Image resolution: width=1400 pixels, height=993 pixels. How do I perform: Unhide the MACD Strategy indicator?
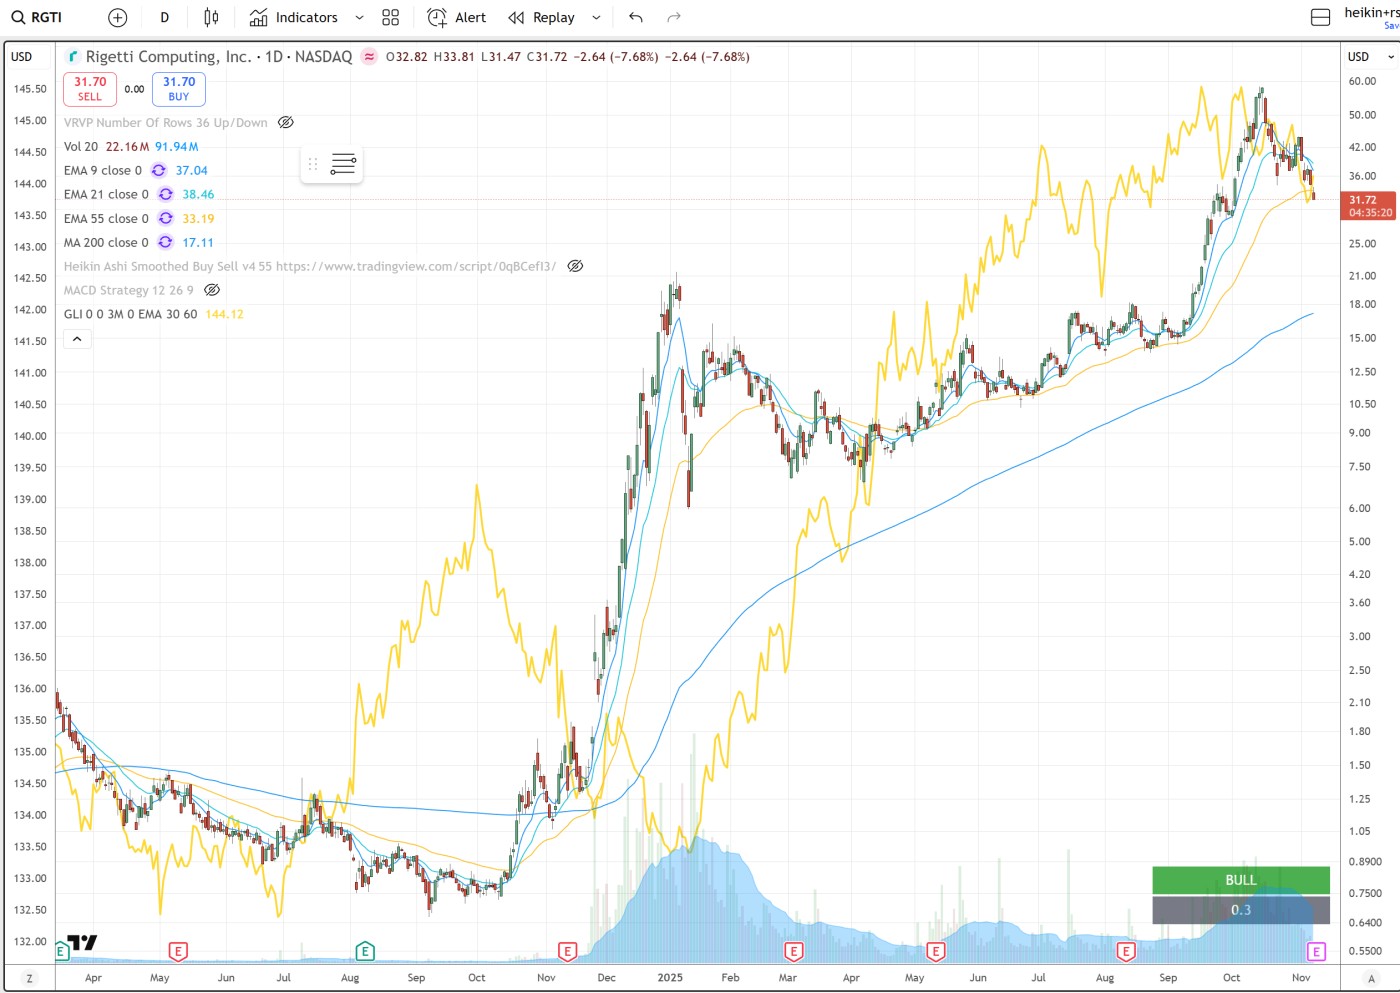(212, 290)
